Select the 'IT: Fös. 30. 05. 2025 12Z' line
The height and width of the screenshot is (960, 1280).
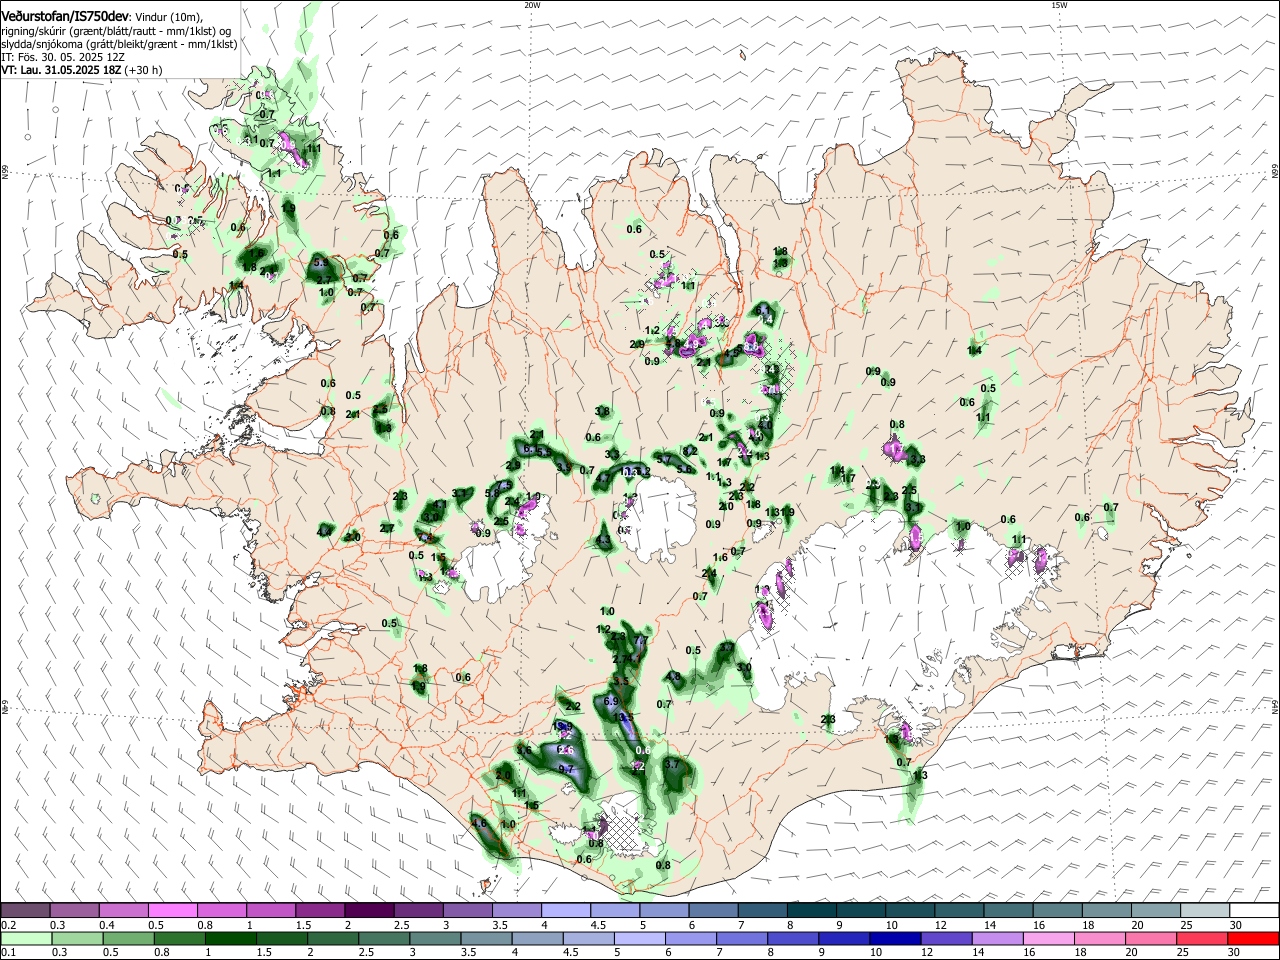tap(63, 57)
